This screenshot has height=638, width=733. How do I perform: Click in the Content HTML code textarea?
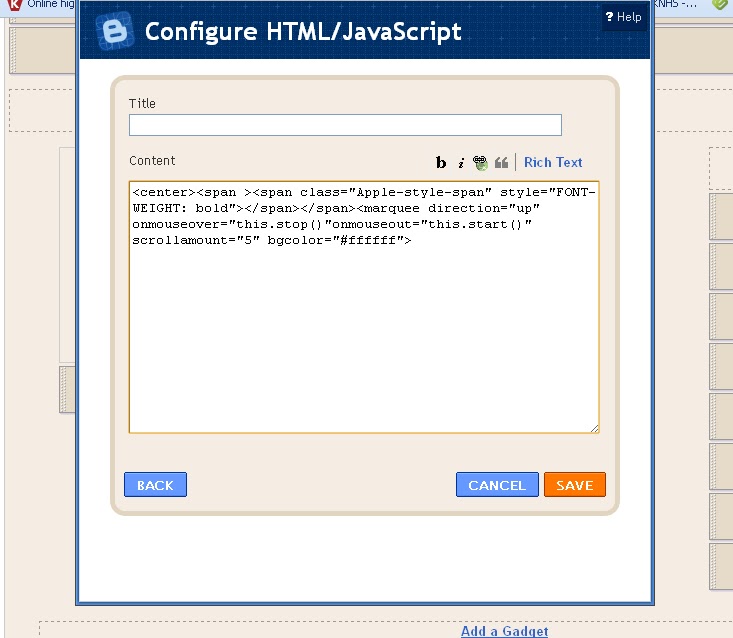tap(364, 330)
